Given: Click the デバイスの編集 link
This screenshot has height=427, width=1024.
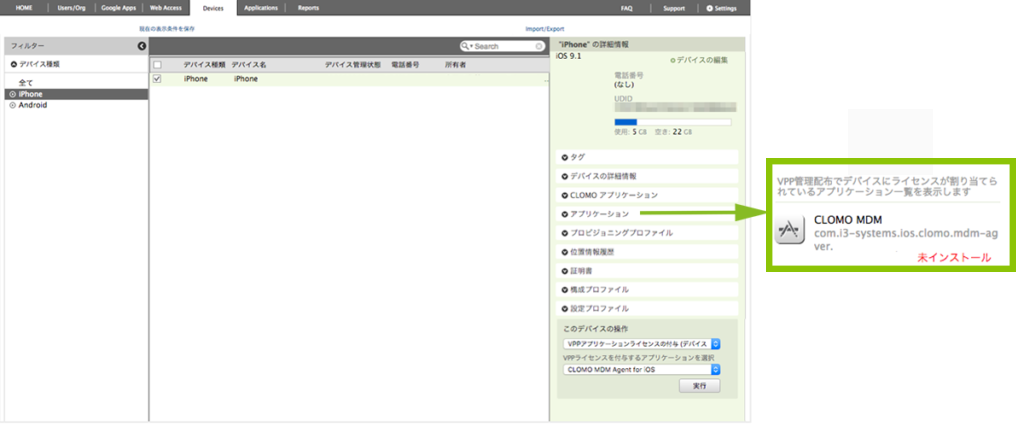Looking at the screenshot, I should [699, 60].
